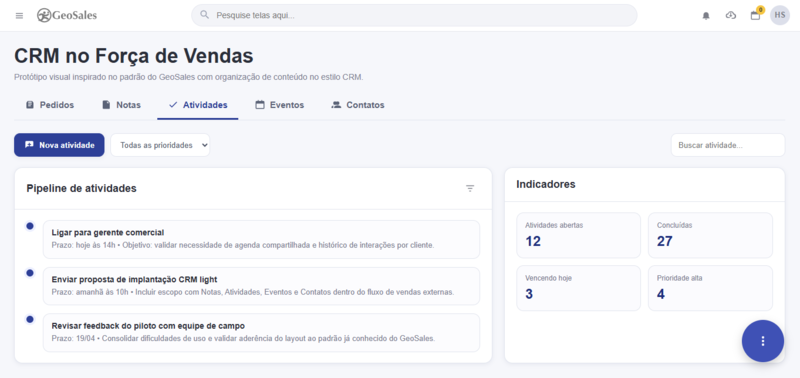Screen dimensions: 800x378
Task: Click the Atividades abertas indicator card
Action: click(579, 235)
